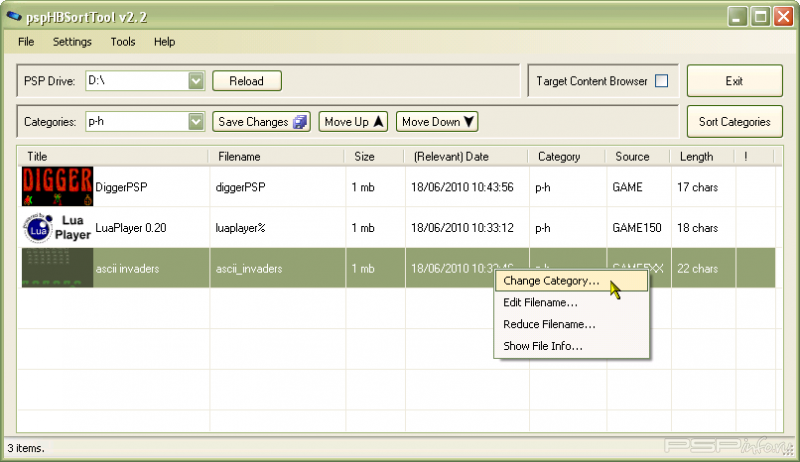Sort list by Filename column header

click(239, 156)
